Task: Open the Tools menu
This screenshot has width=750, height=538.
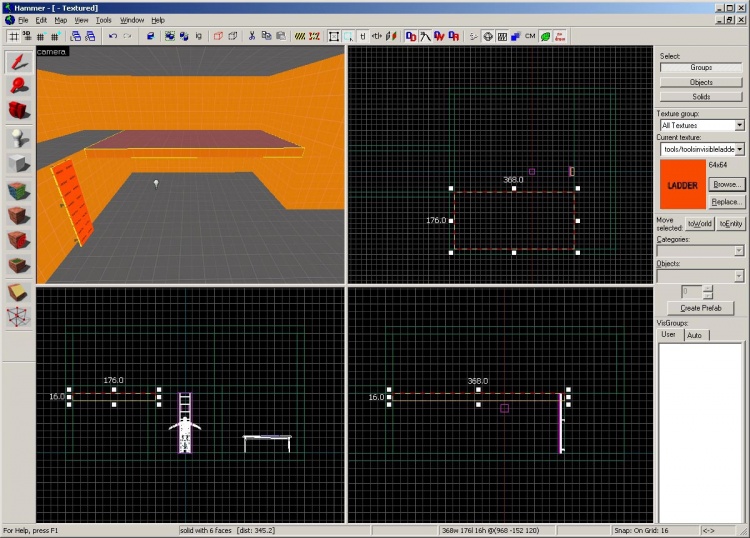Action: click(x=103, y=20)
